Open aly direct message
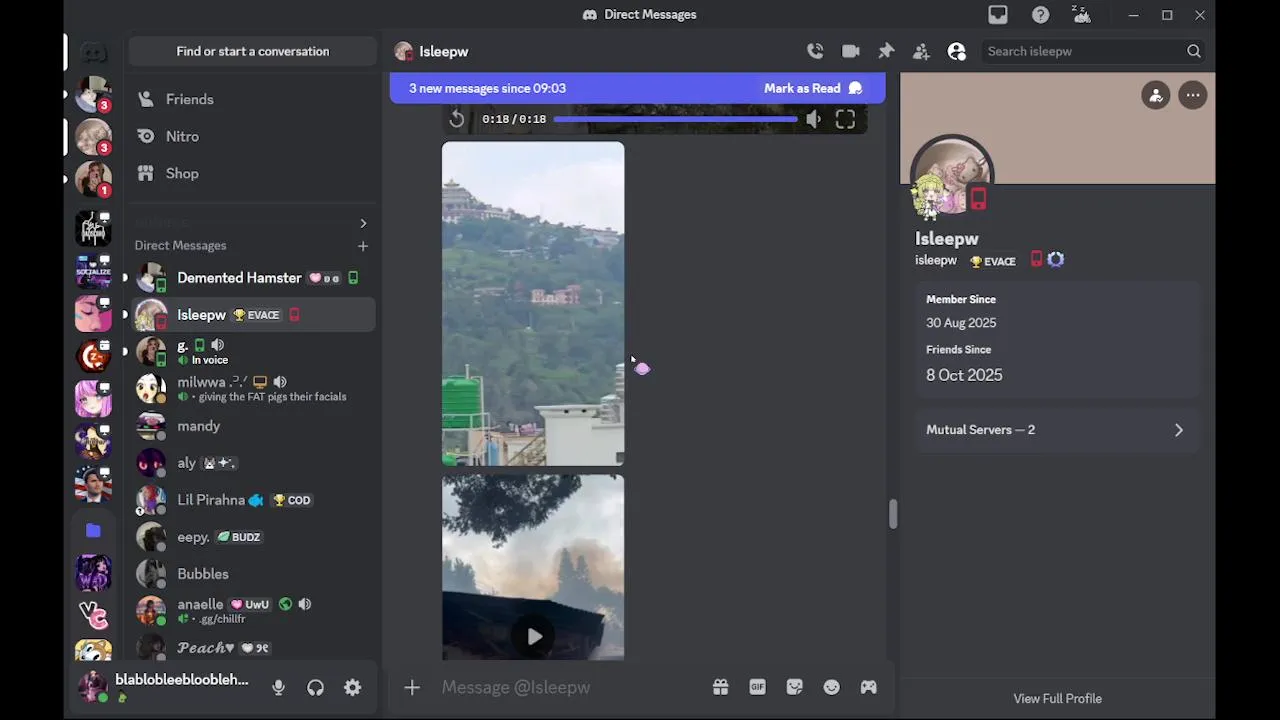Screen dimensions: 1280x720 click(x=252, y=463)
